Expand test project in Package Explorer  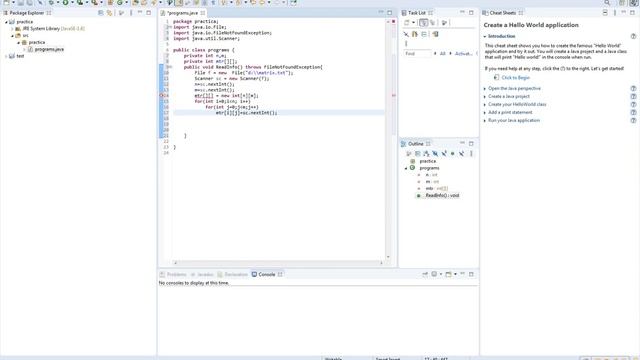tap(6, 56)
